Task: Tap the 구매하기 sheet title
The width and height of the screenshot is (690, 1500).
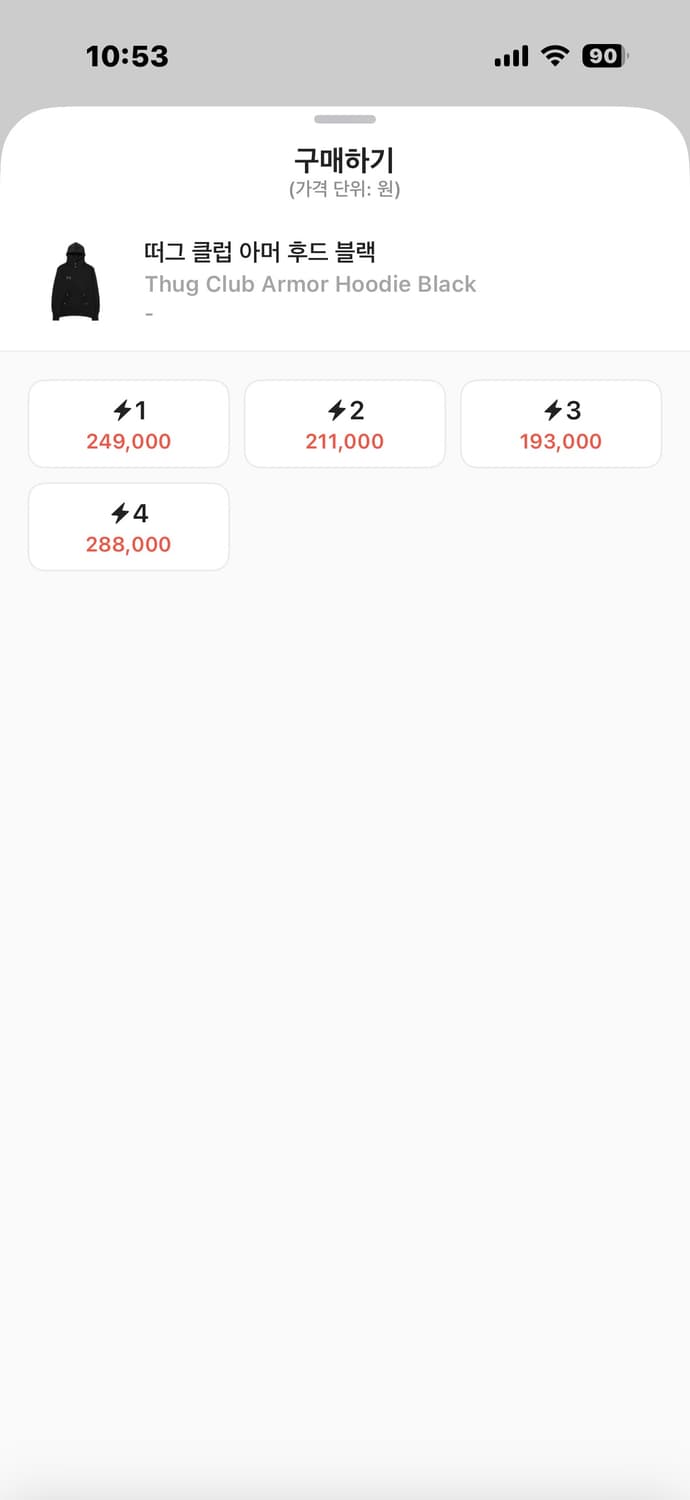Action: tap(345, 160)
